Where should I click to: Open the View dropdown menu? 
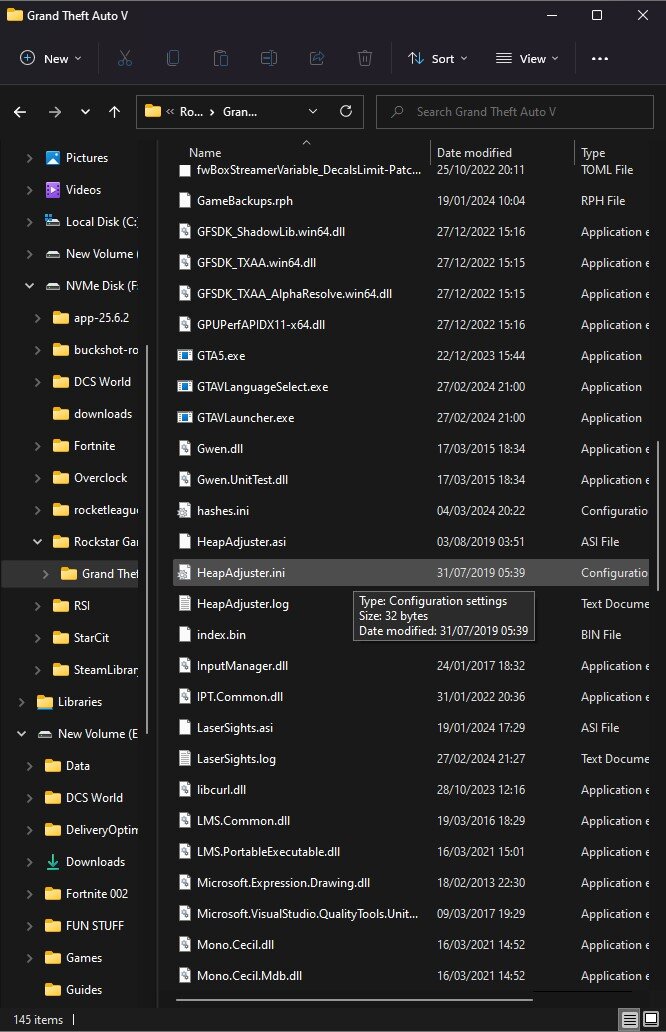[x=527, y=59]
